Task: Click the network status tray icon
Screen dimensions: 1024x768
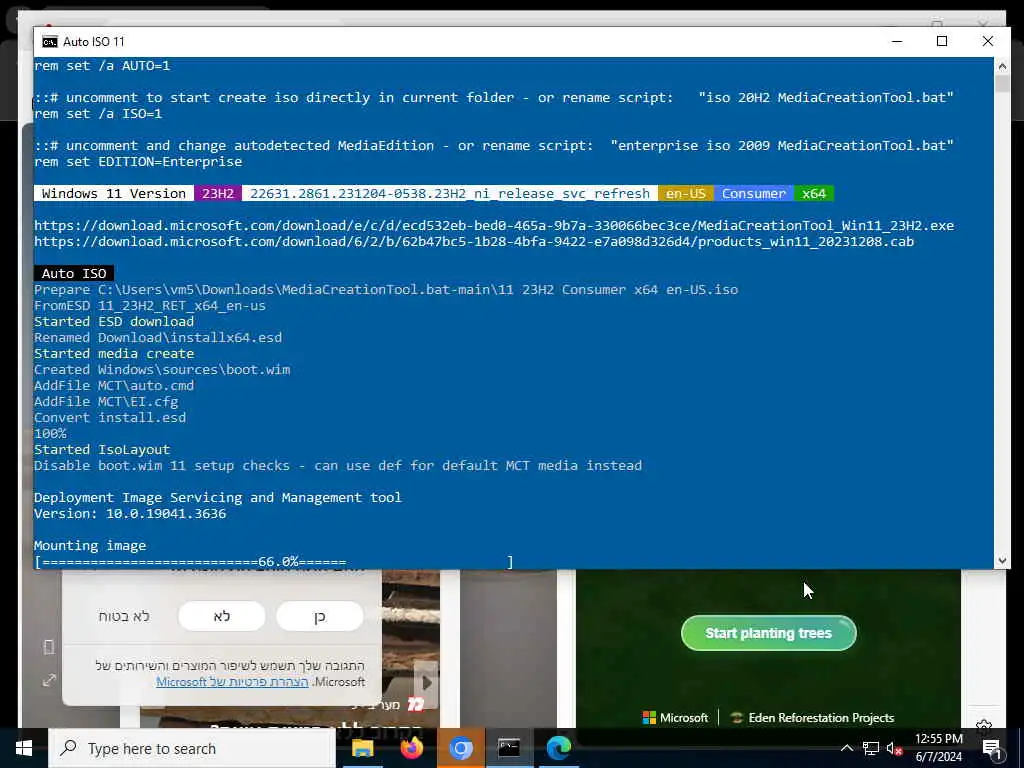Action: tap(871, 748)
